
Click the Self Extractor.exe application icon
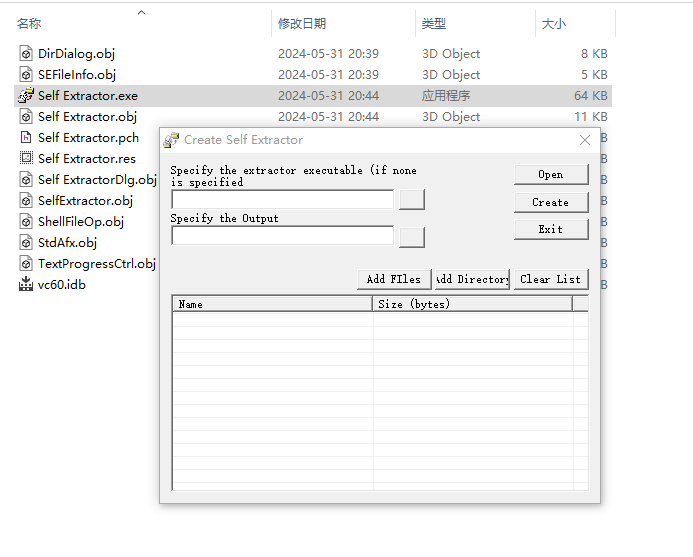26,95
